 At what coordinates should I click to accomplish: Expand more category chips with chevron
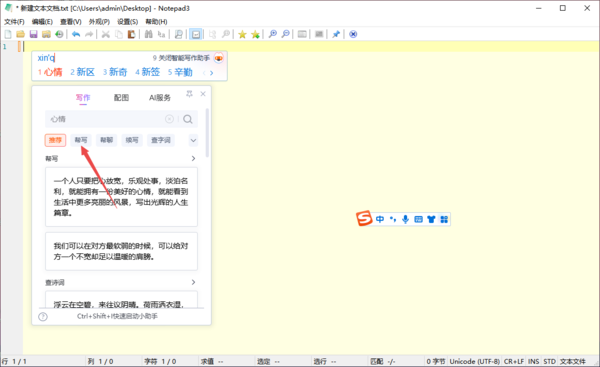193,140
